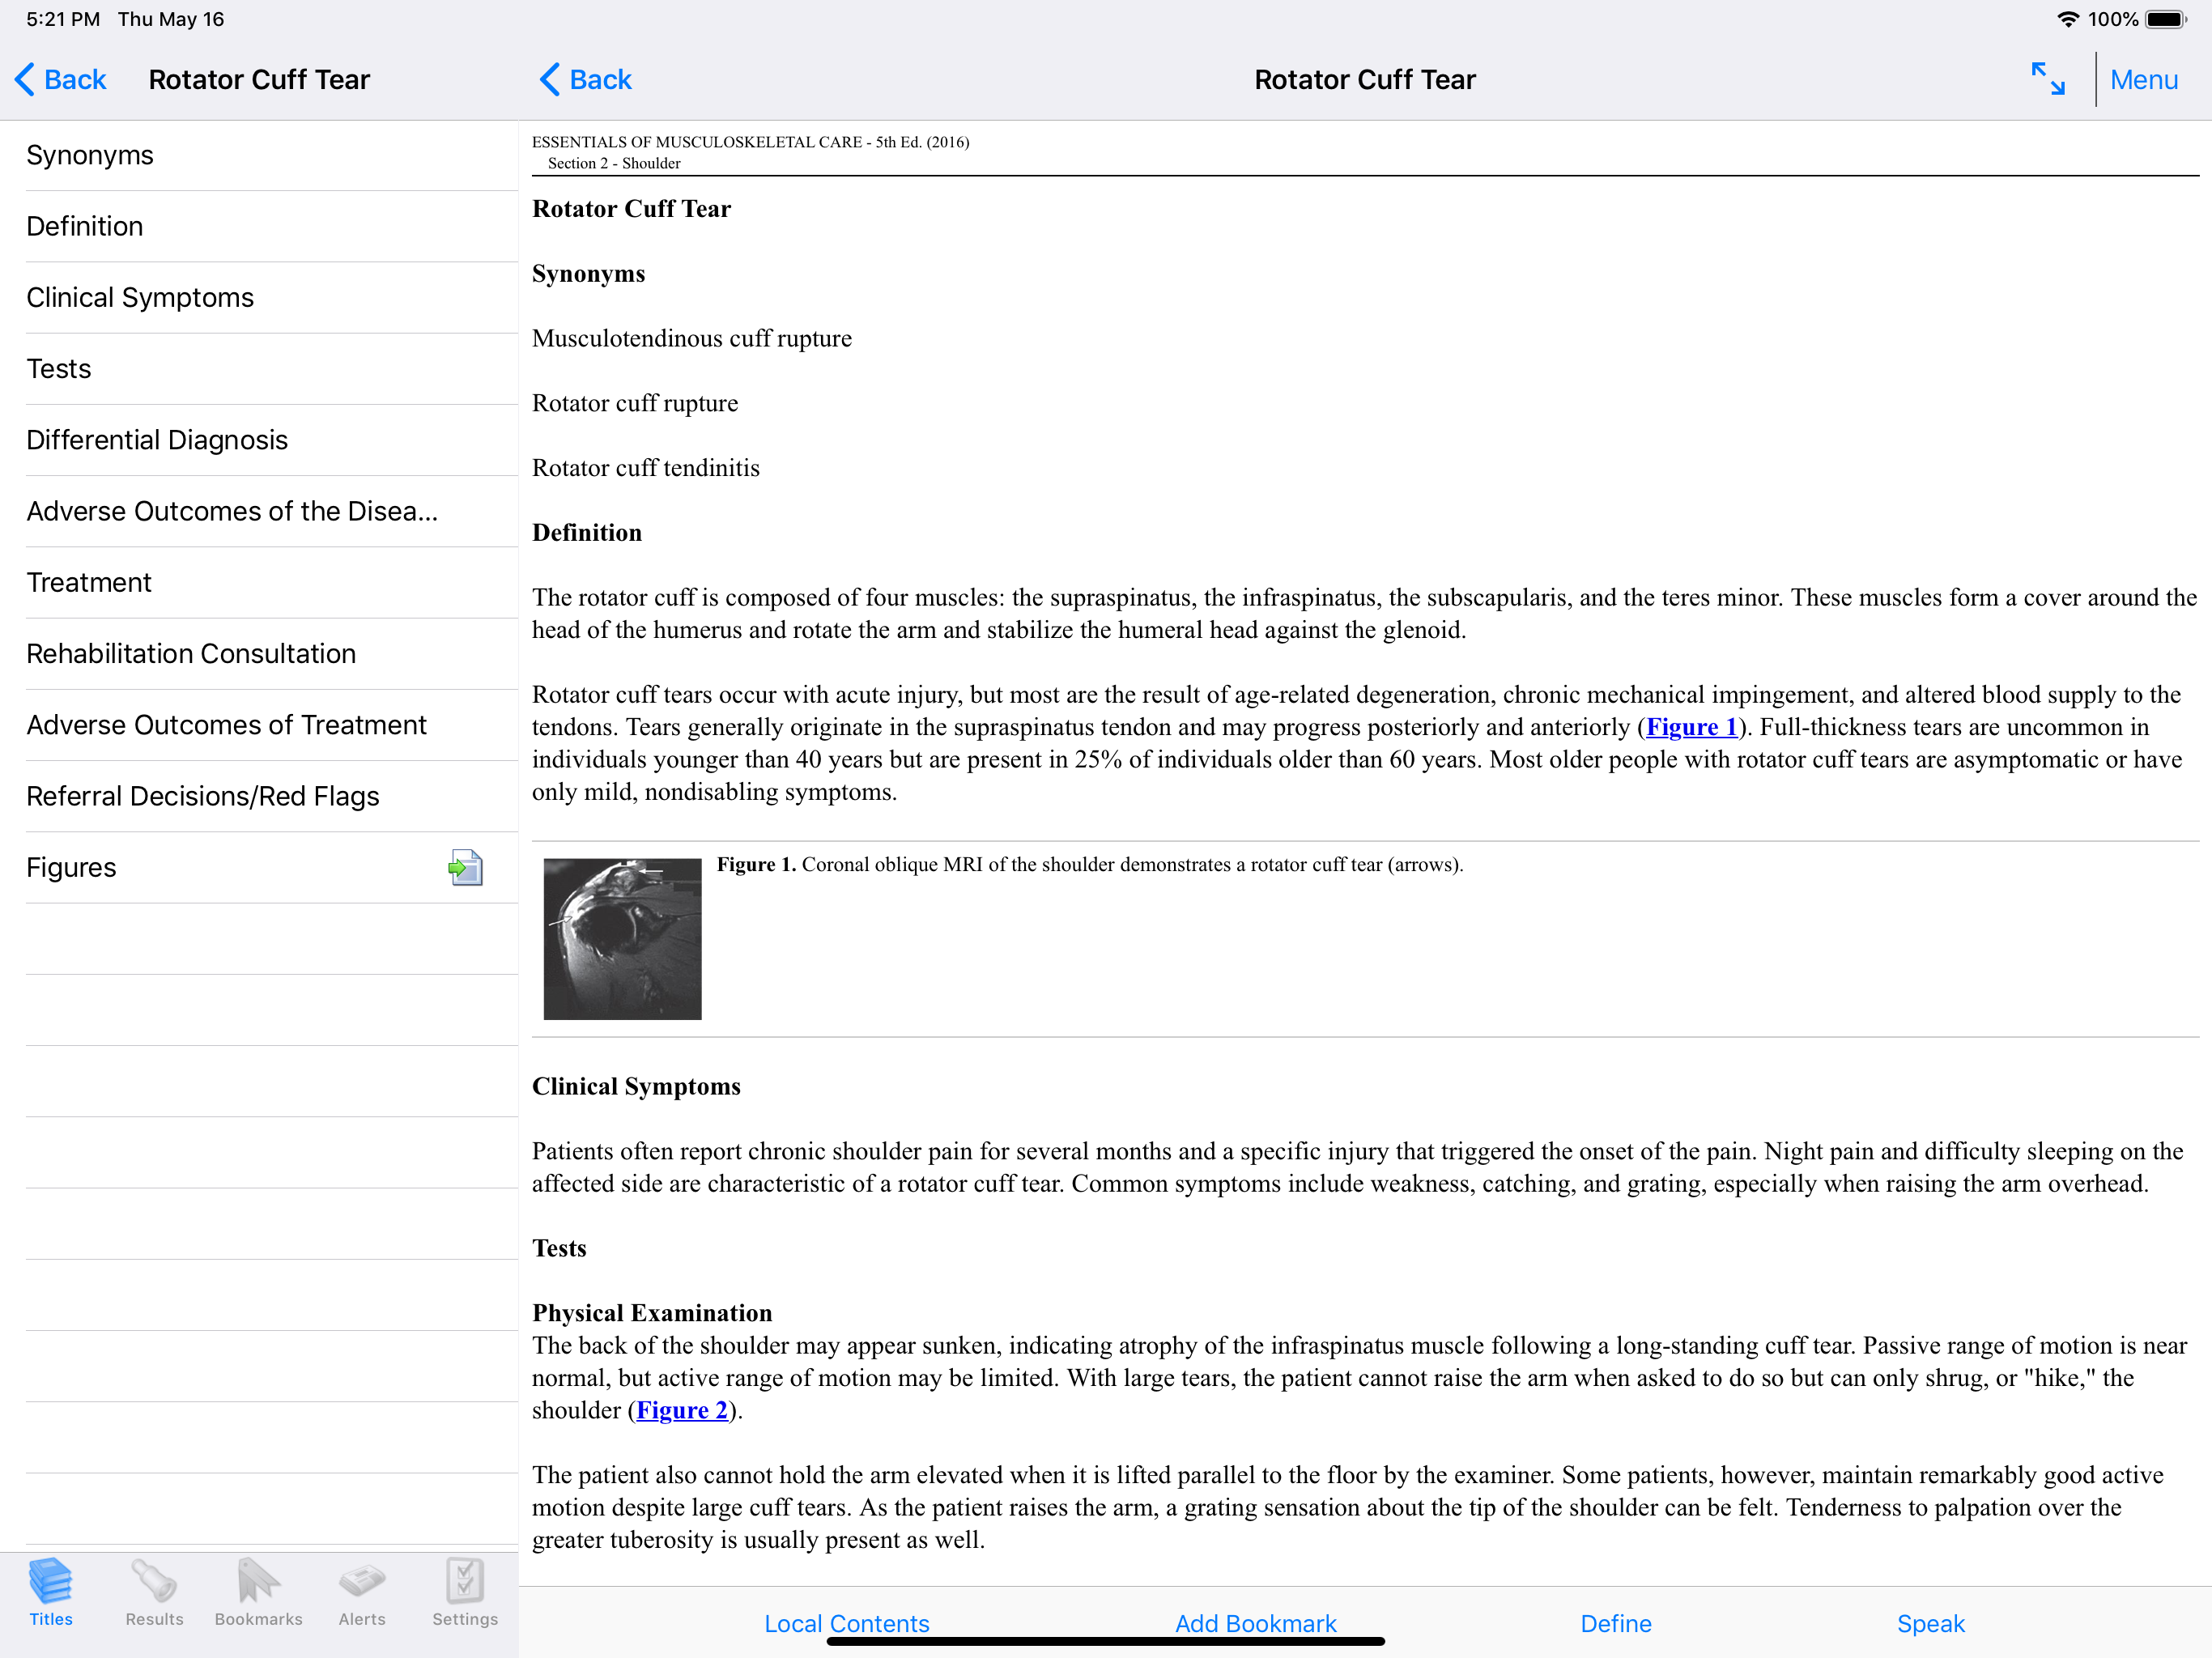
Task: Tap Local Contents in bottom toolbar
Action: coord(846,1623)
